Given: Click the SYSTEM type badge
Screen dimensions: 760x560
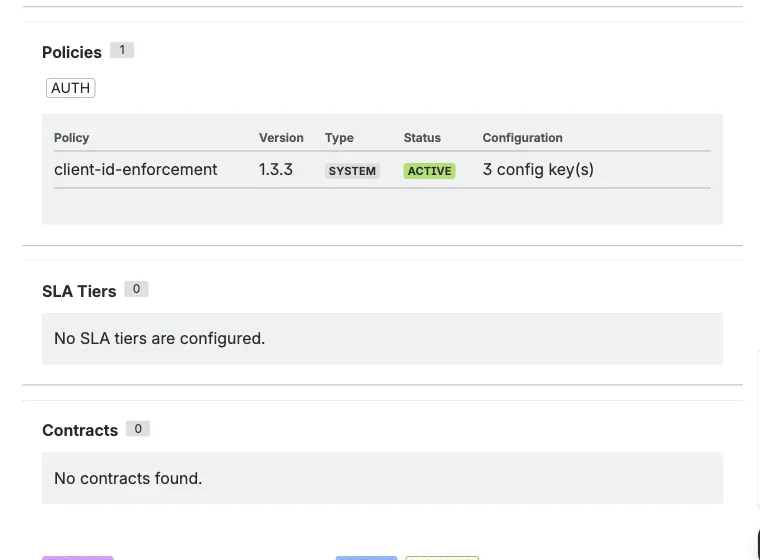Looking at the screenshot, I should coord(352,171).
